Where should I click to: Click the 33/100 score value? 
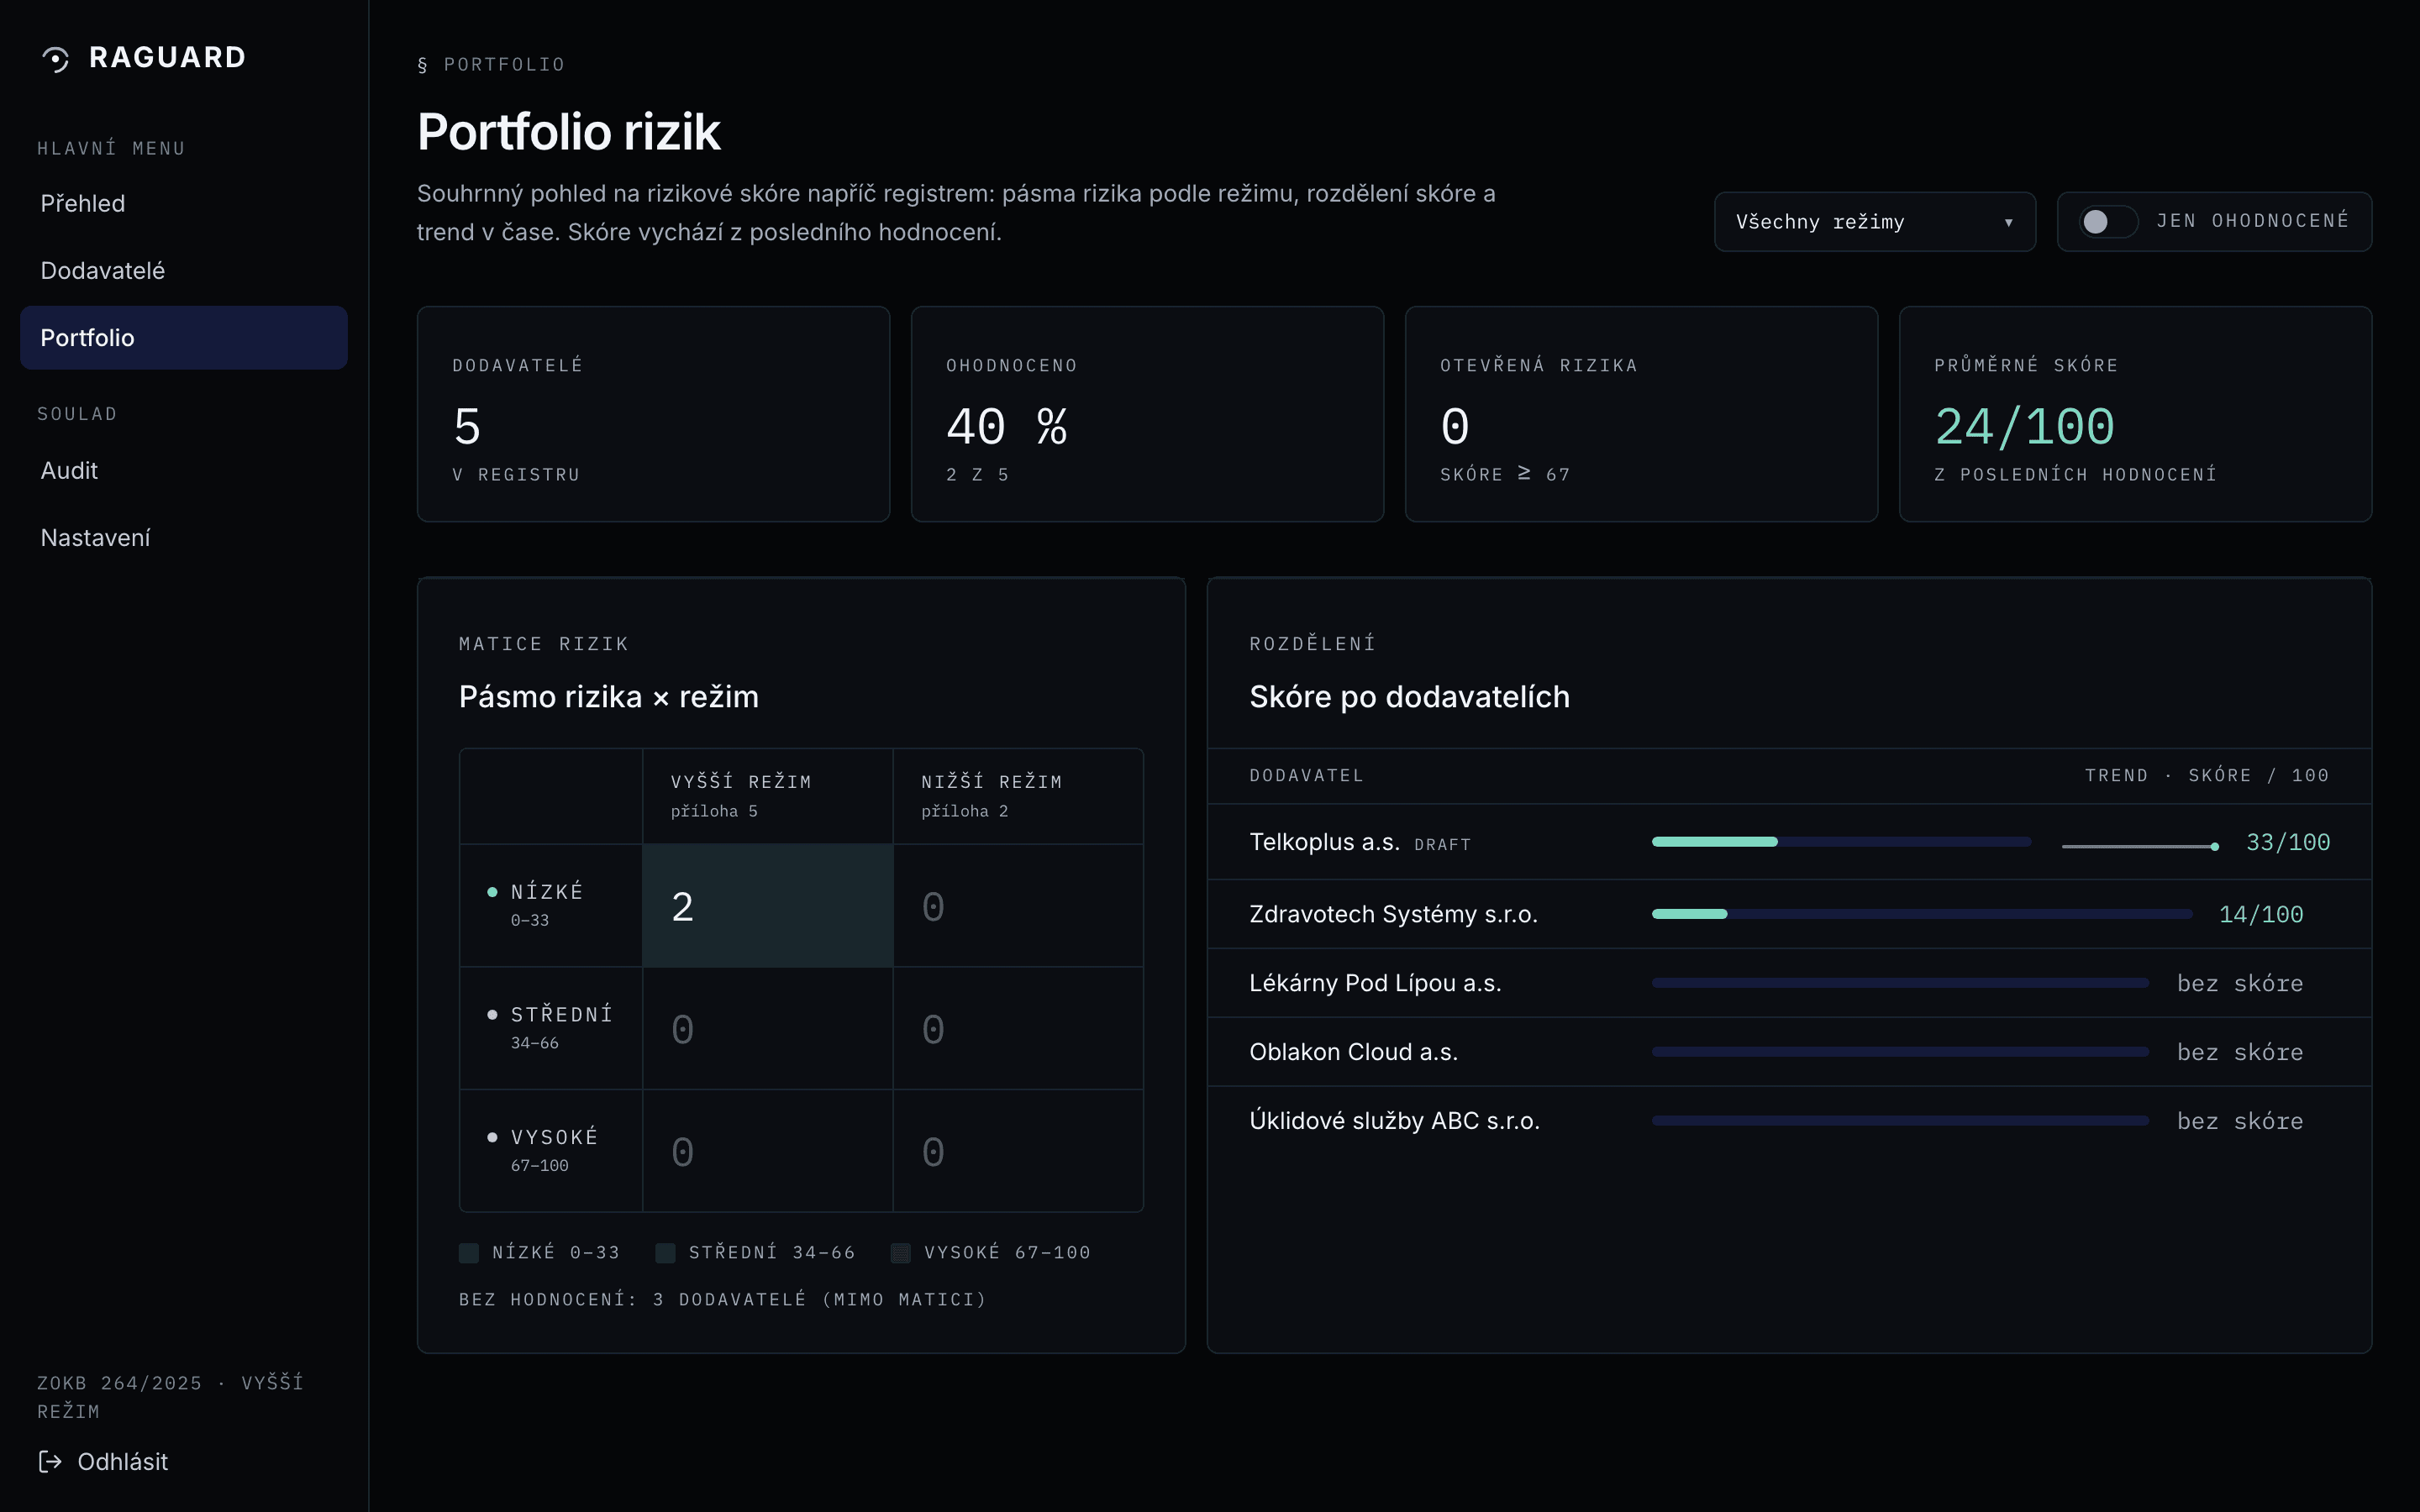2288,842
